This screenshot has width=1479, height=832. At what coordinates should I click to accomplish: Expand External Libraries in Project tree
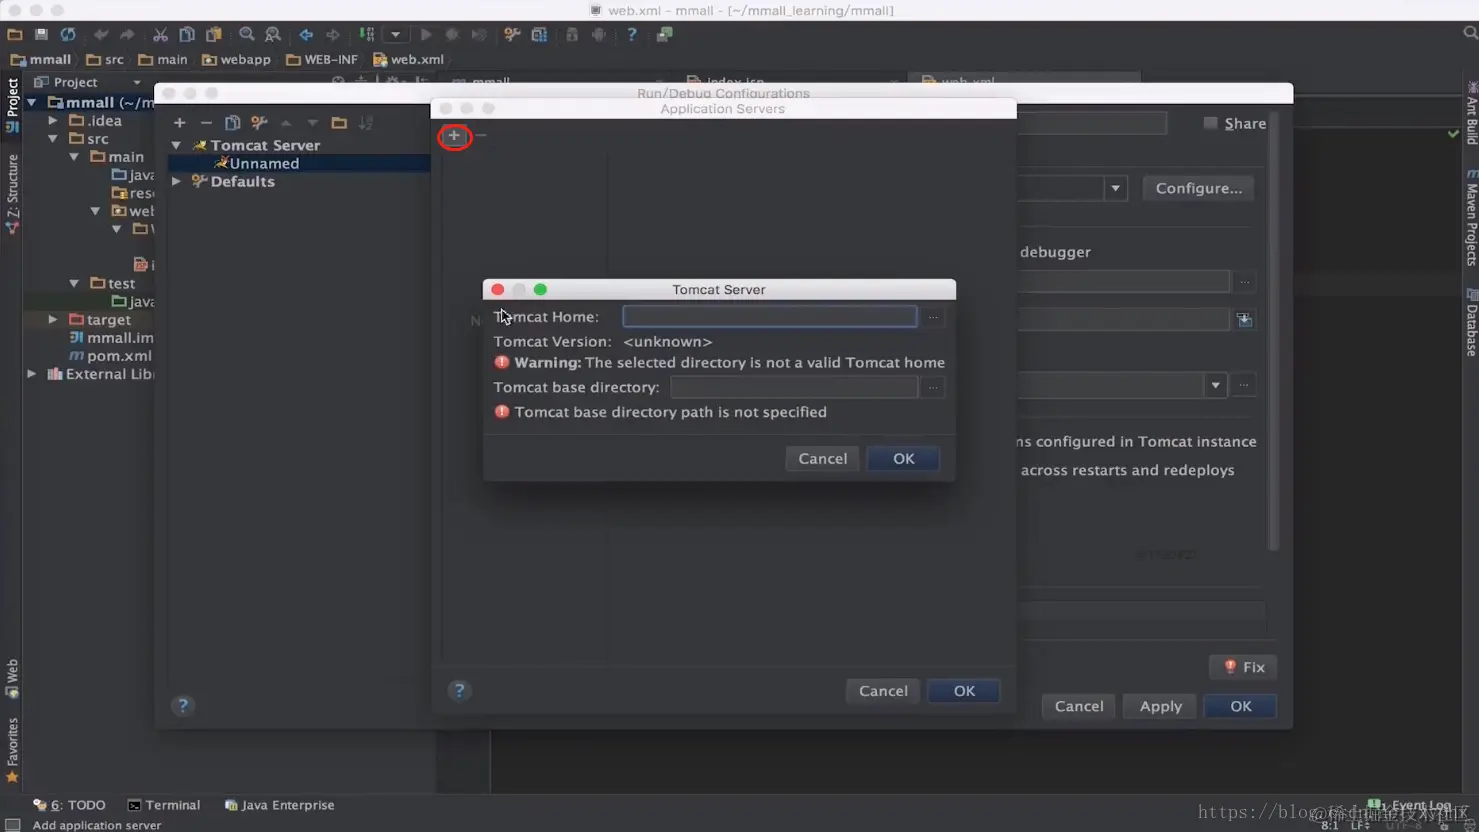[x=32, y=374]
